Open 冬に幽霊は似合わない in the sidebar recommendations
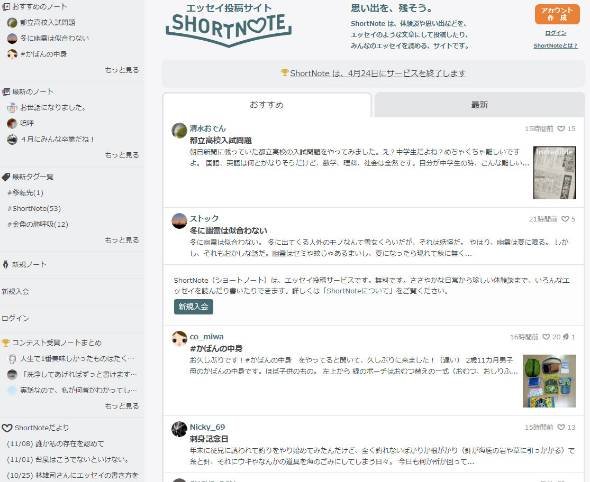Image resolution: width=590 pixels, height=482 pixels. 55,38
